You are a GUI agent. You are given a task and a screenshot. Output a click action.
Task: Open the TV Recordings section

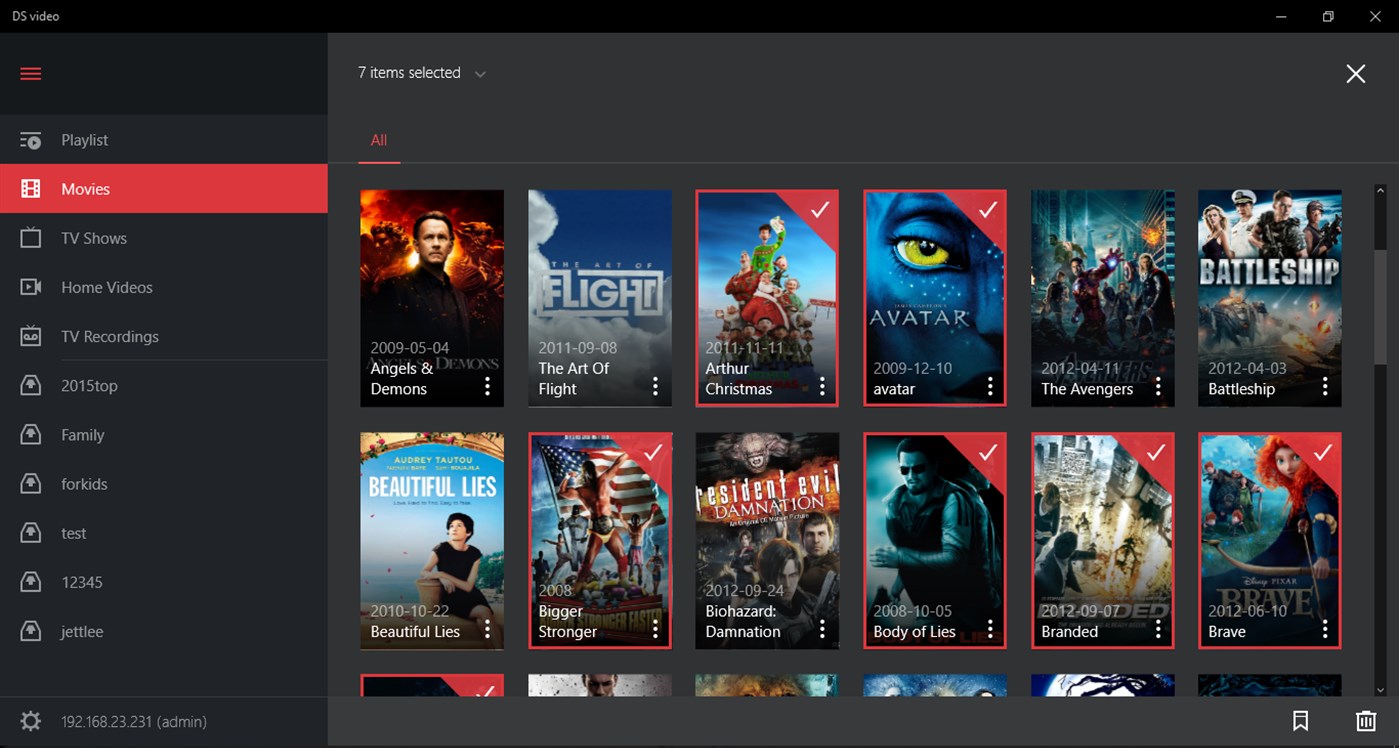(108, 336)
